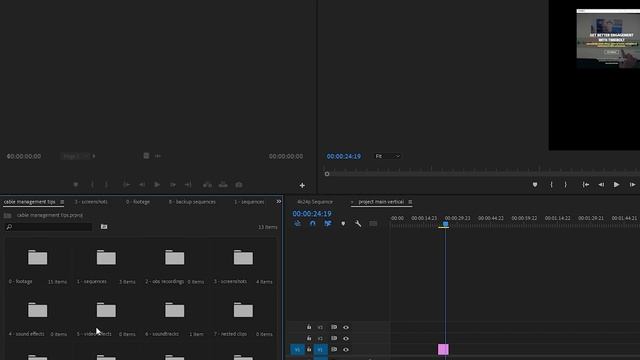Image resolution: width=640 pixels, height=360 pixels.
Task: Play clip in the Source Monitor
Action: pyautogui.click(x=157, y=185)
